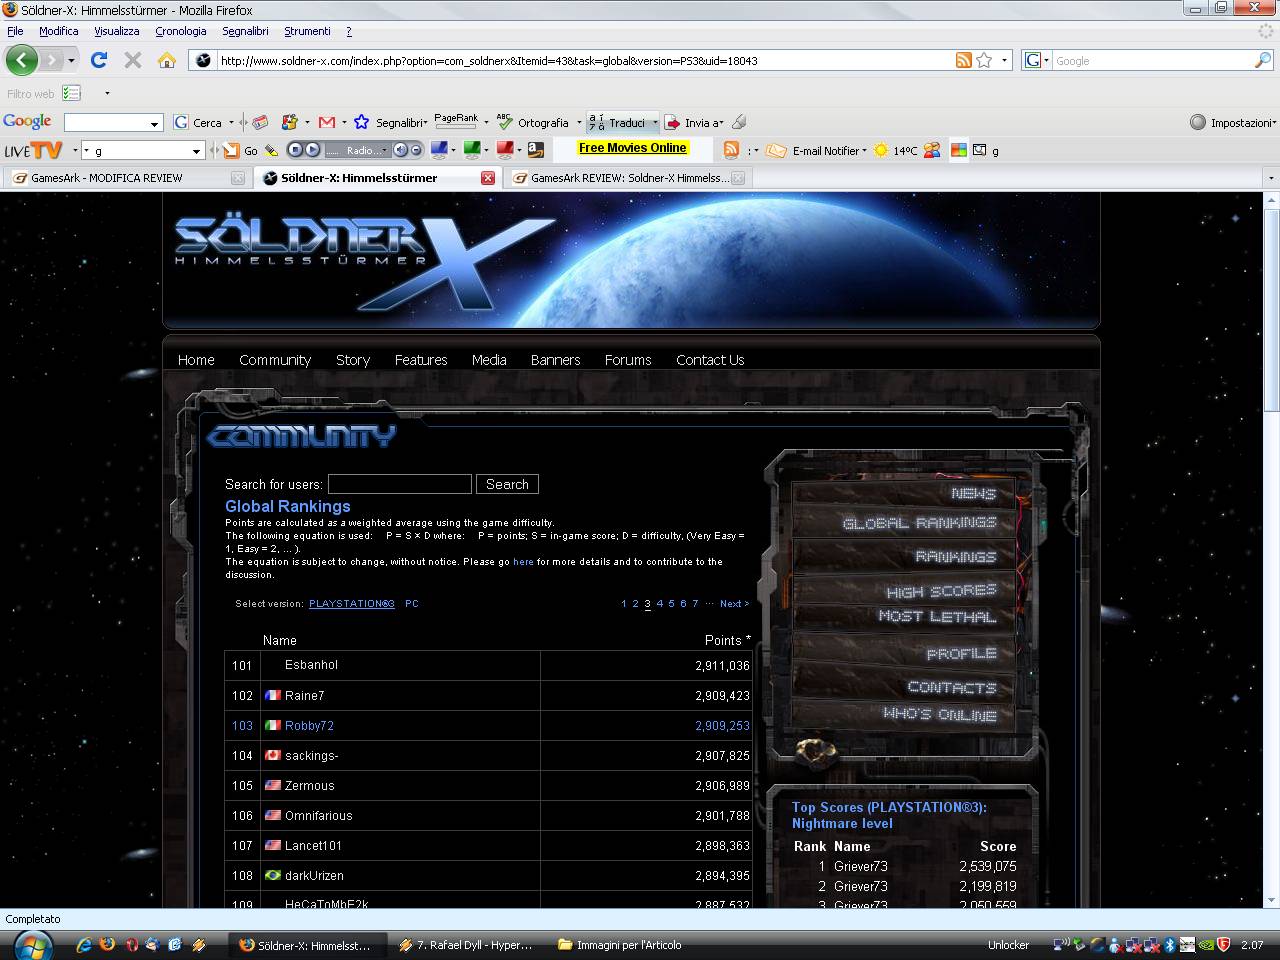Viewport: 1280px width, 960px height.
Task: Click the red monitor icon in LiveTV toolbar
Action: click(x=504, y=150)
